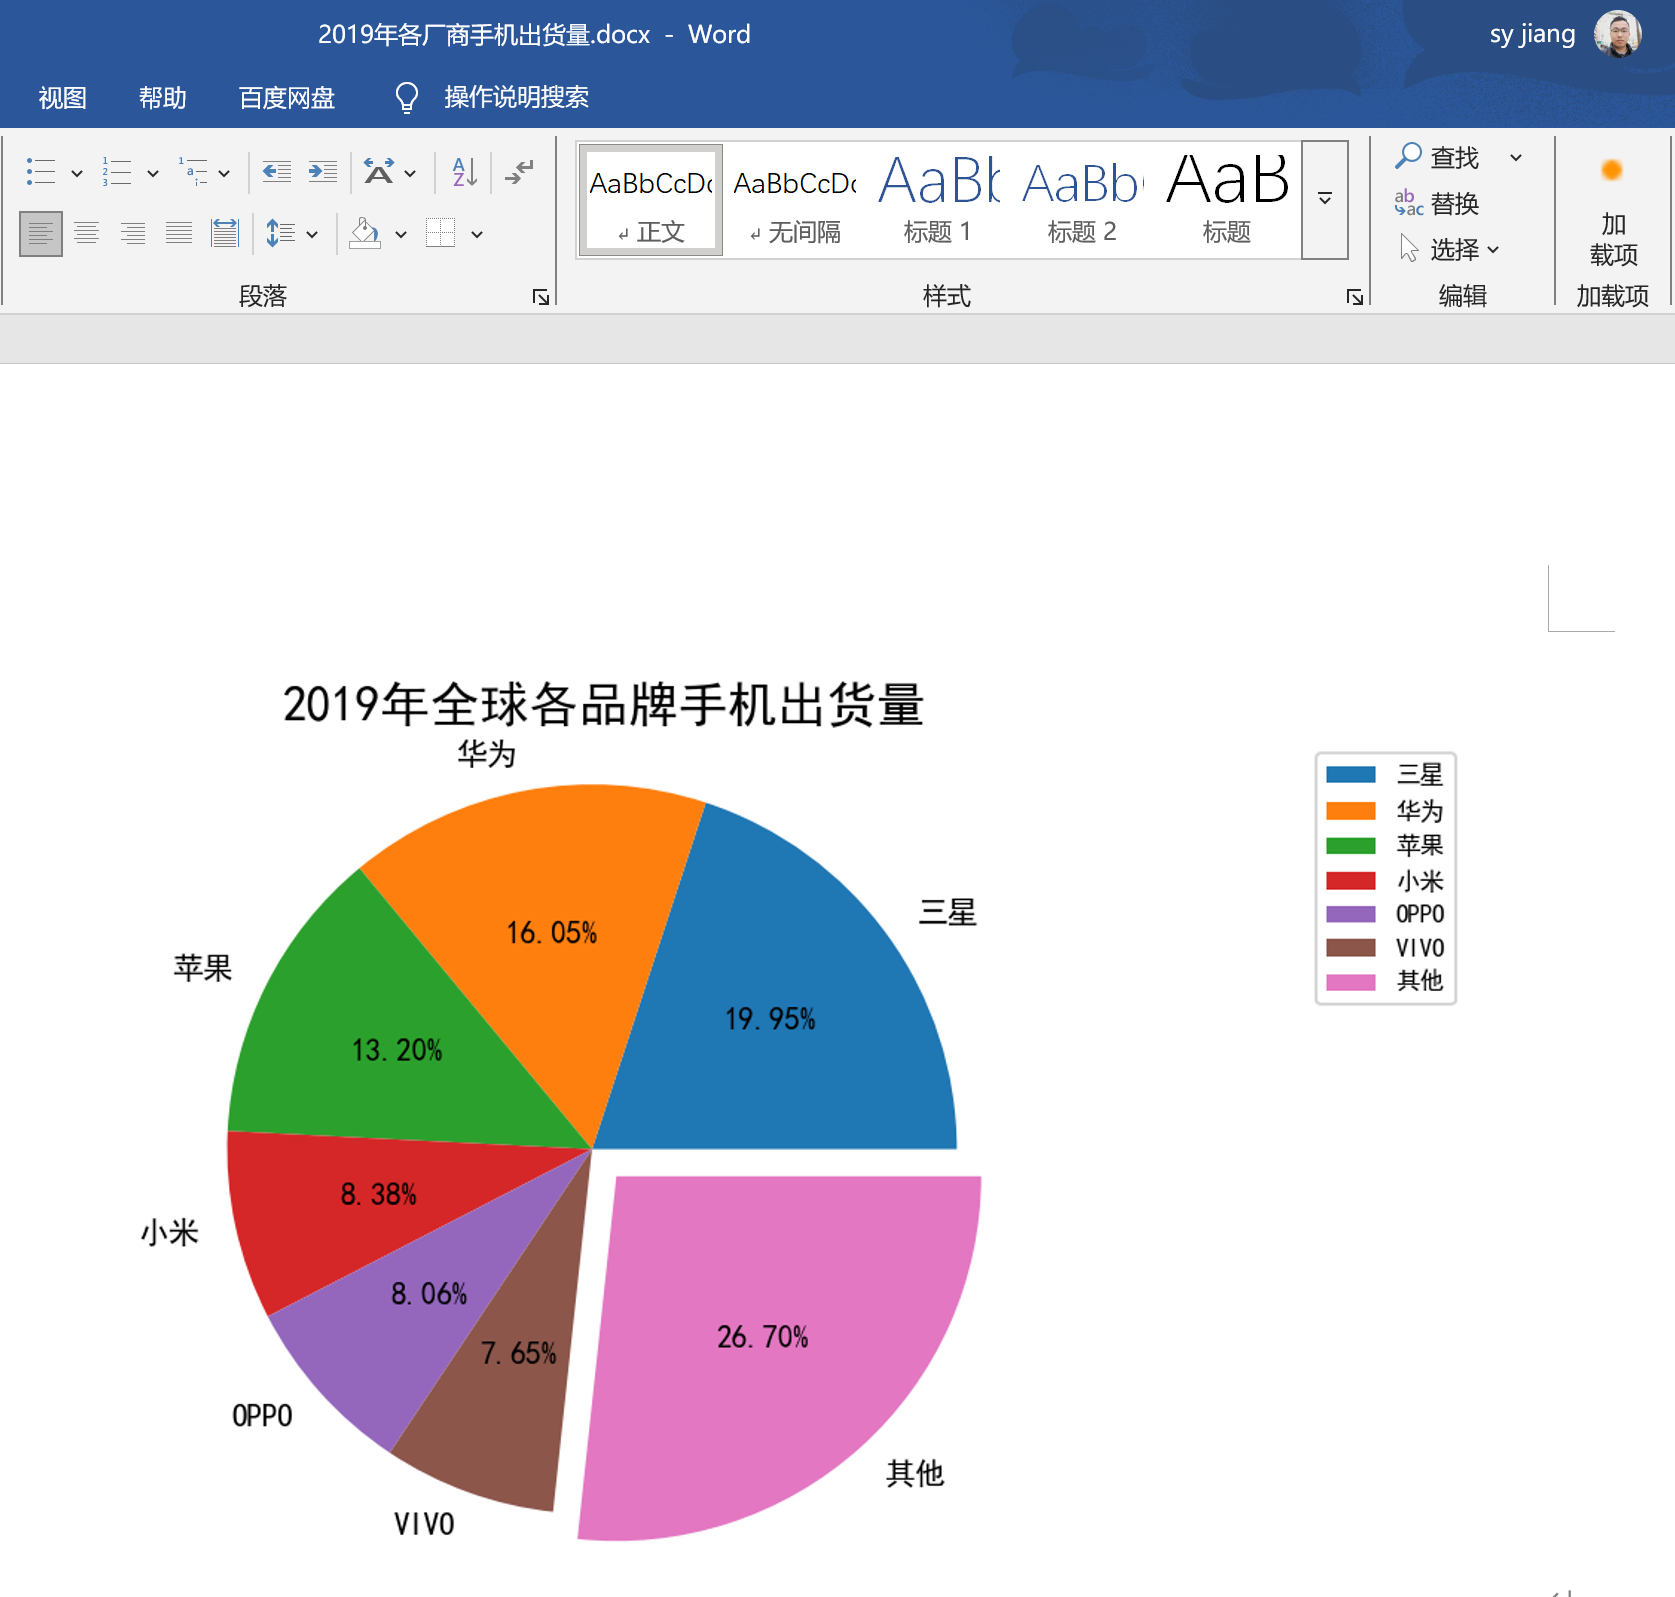Click the 16.05% label in the pie chart
The height and width of the screenshot is (1597, 1675).
click(x=551, y=933)
